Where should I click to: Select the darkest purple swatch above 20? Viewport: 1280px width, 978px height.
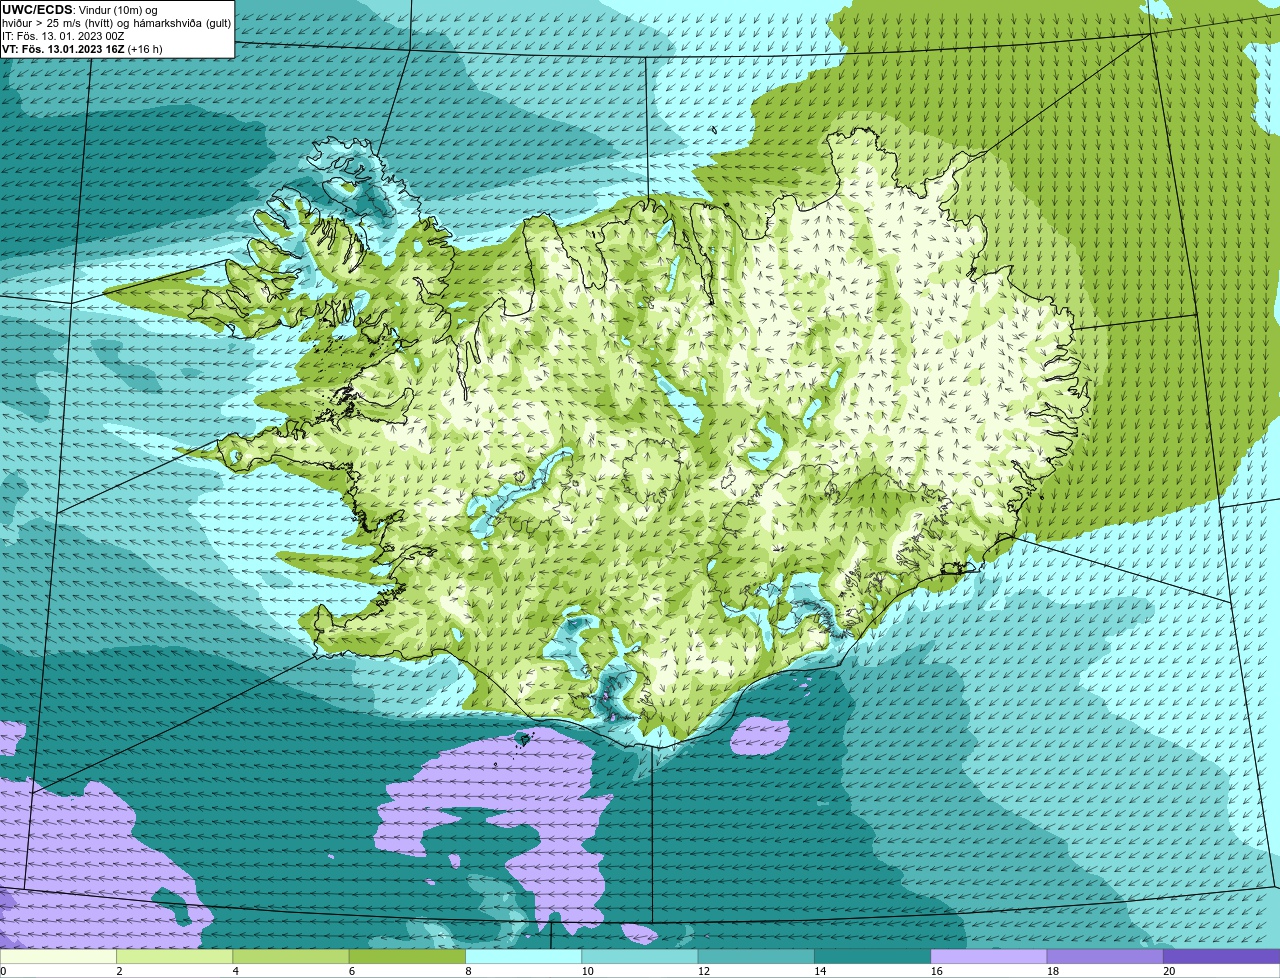(1221, 957)
